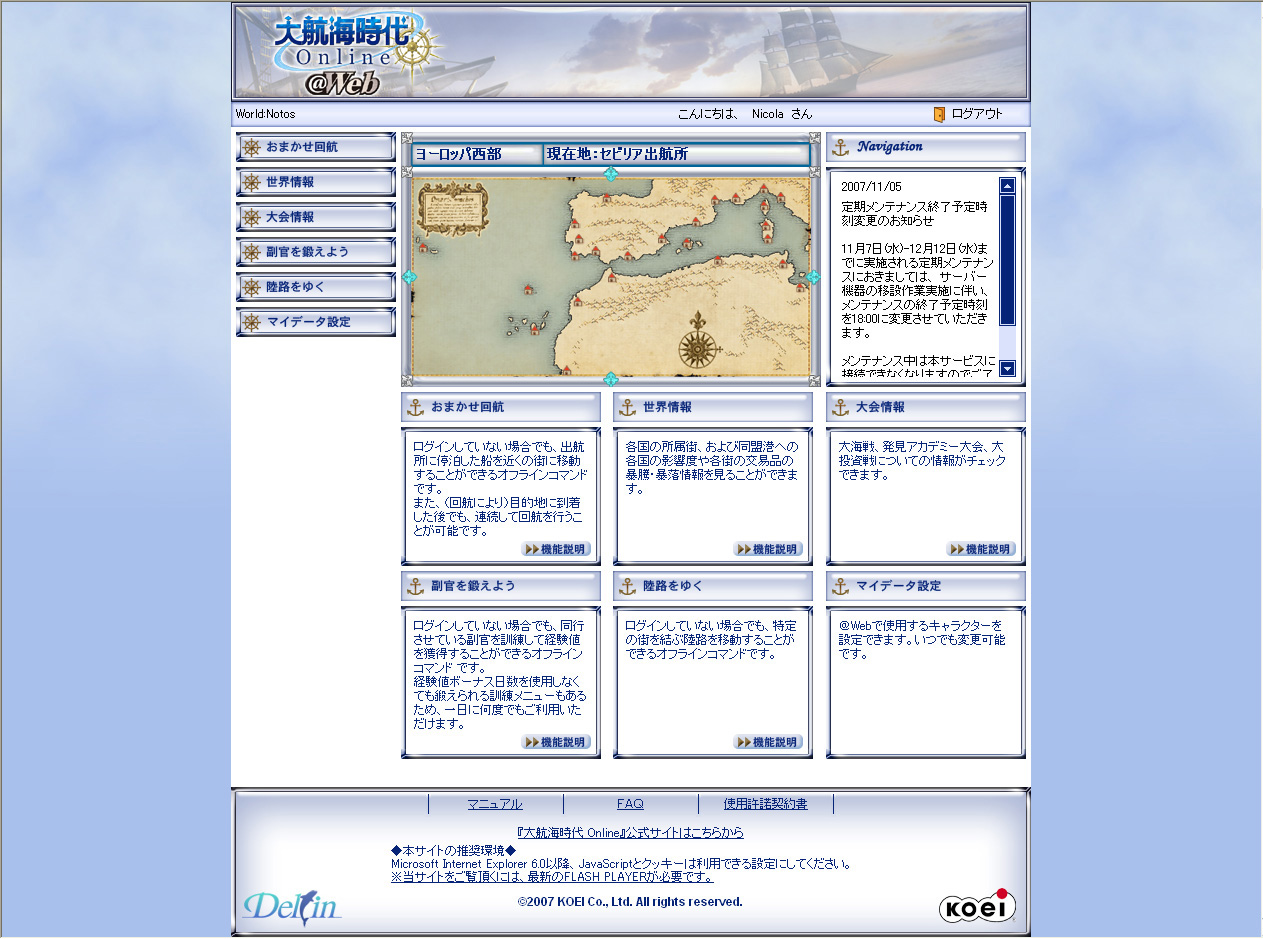Screen dimensions: 1263x939
Task: Click the 2007/11/05 news date
Action: point(871,187)
